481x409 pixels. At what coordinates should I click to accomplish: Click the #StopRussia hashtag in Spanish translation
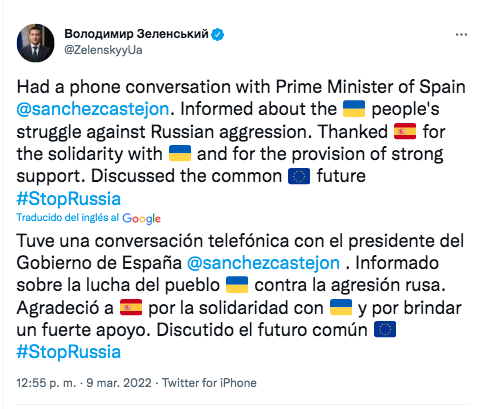click(68, 352)
